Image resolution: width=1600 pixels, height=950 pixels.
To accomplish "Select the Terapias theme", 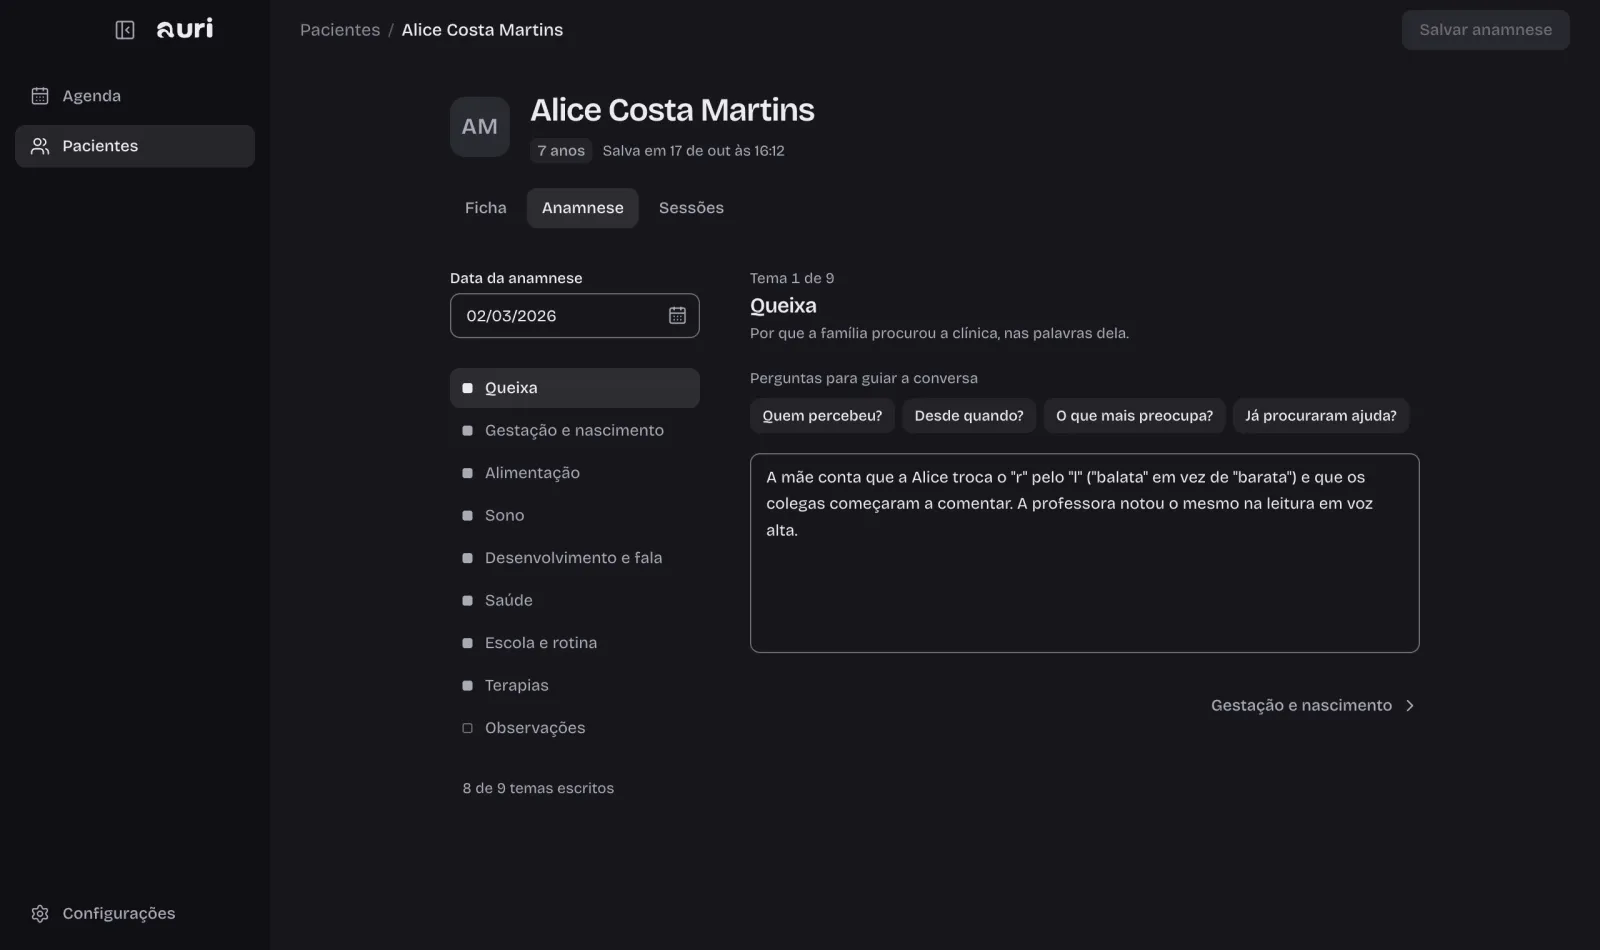I will click(x=575, y=685).
